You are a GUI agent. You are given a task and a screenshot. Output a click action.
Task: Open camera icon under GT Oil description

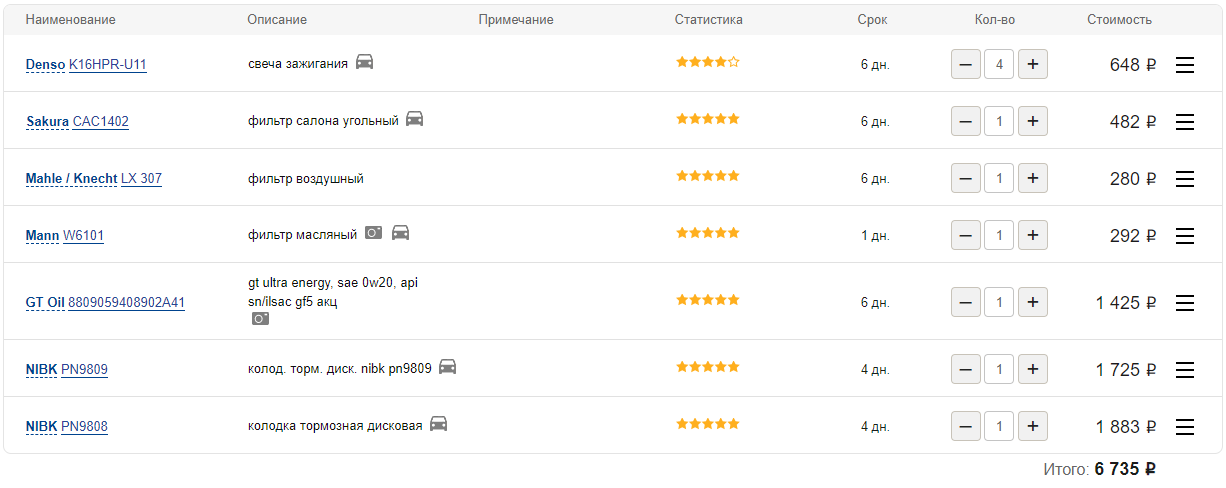coord(260,318)
